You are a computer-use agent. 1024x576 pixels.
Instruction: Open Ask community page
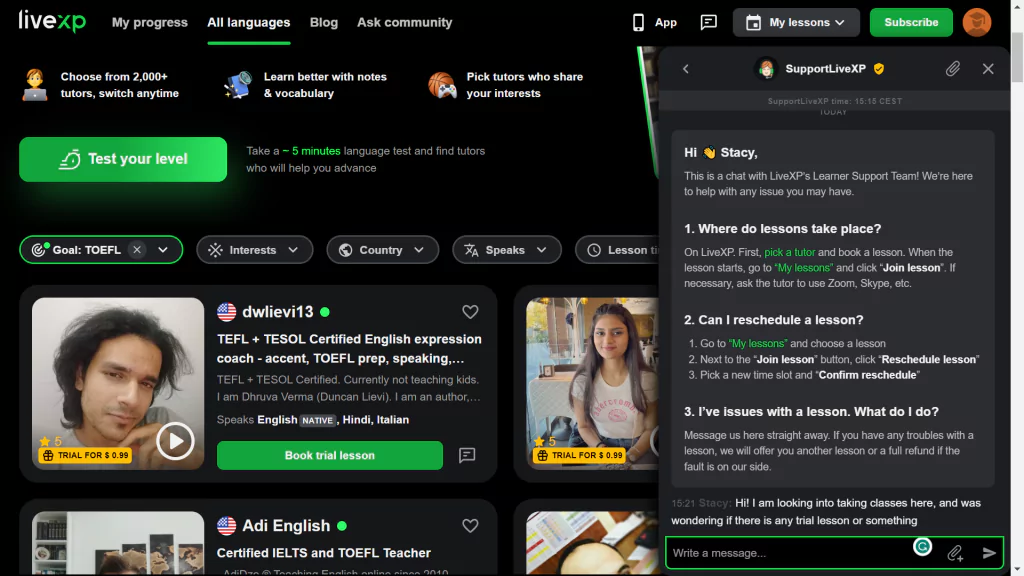pos(404,22)
